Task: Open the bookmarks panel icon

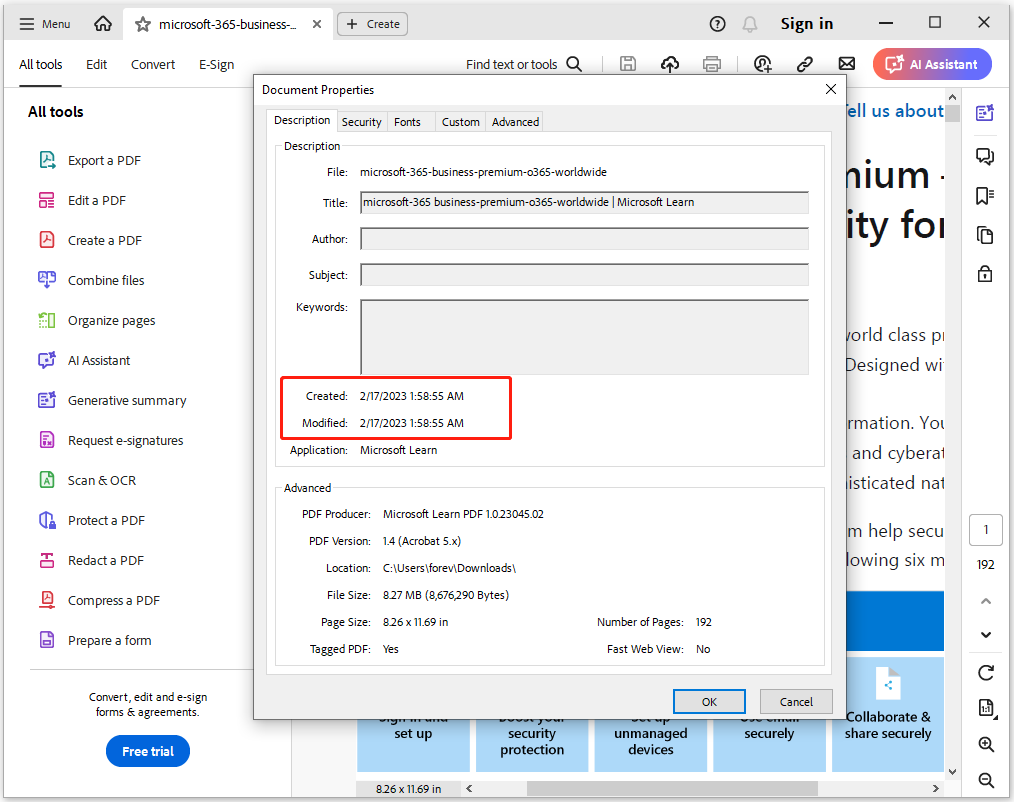Action: 985,195
